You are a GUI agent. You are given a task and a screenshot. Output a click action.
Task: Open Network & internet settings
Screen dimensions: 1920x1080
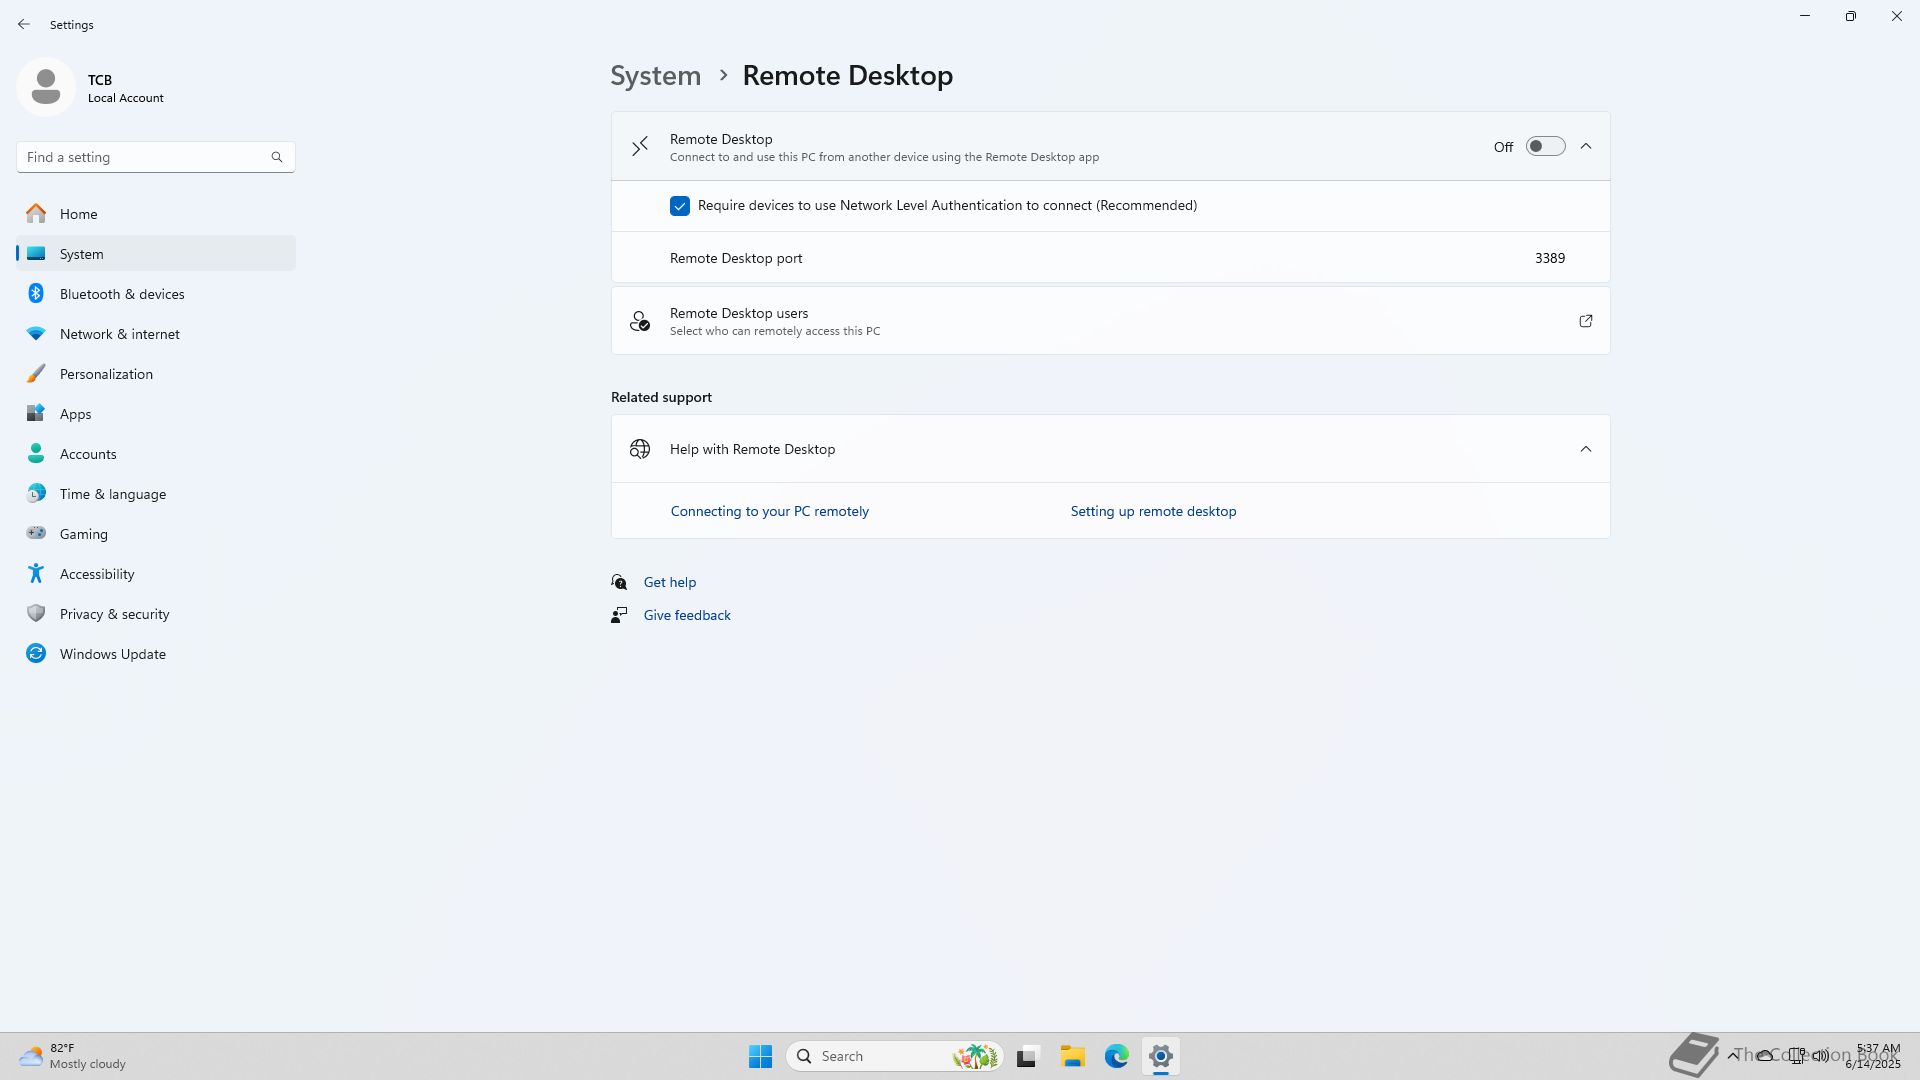[120, 334]
